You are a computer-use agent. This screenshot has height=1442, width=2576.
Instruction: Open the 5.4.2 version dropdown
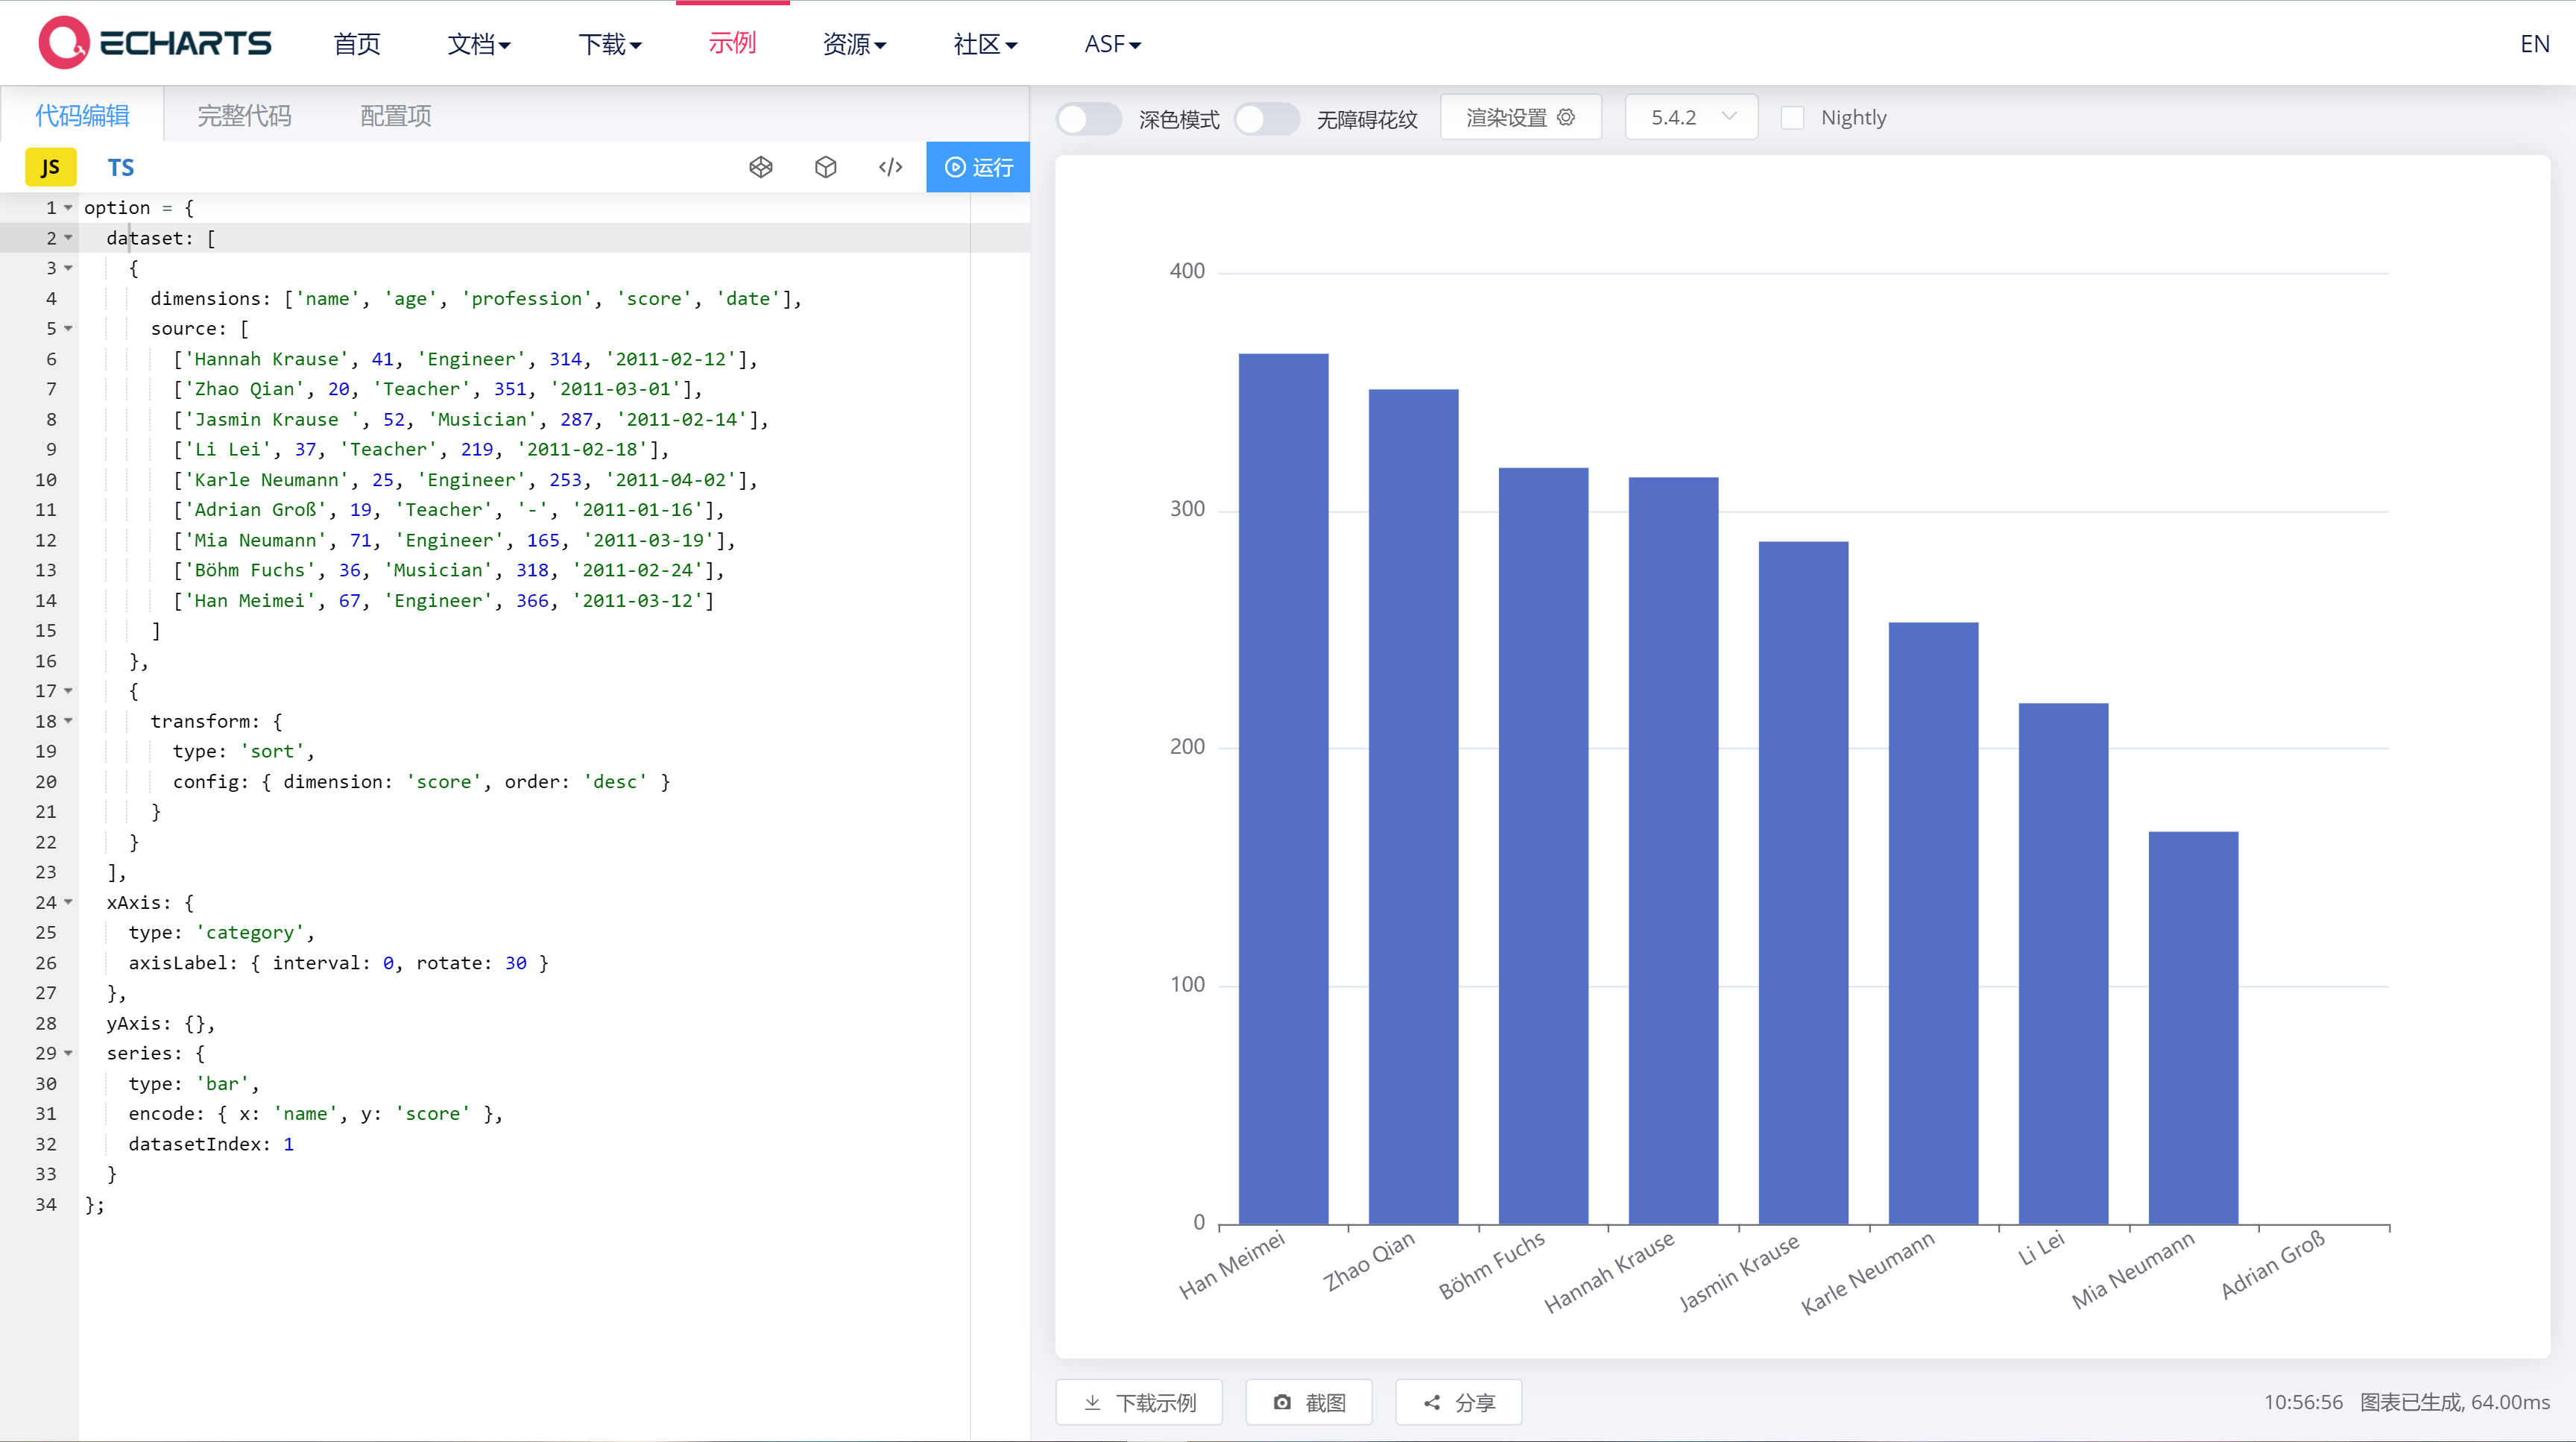[x=1691, y=118]
